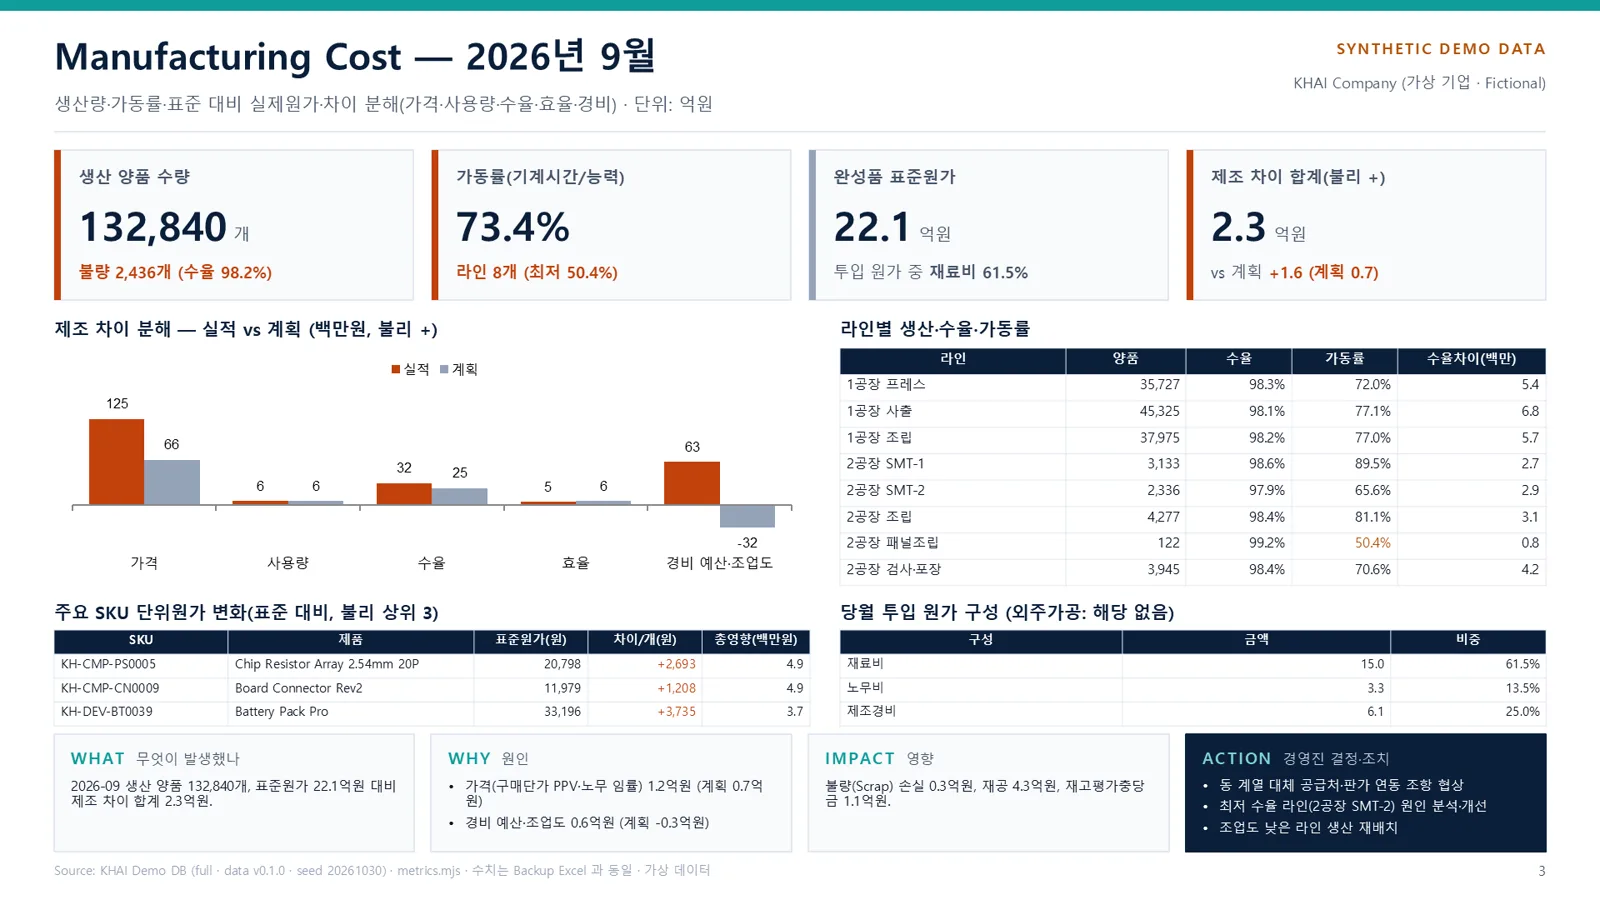The width and height of the screenshot is (1600, 900).
Task: Click the 생산 양품 수량 value 132,840
Action: click(153, 227)
